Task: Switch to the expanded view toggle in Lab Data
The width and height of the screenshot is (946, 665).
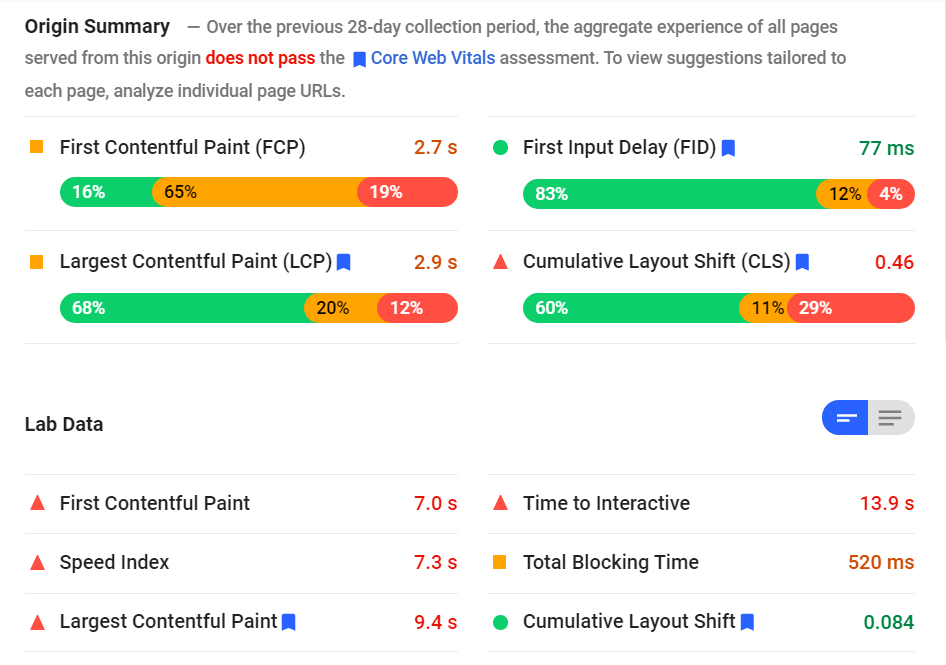Action: [891, 418]
